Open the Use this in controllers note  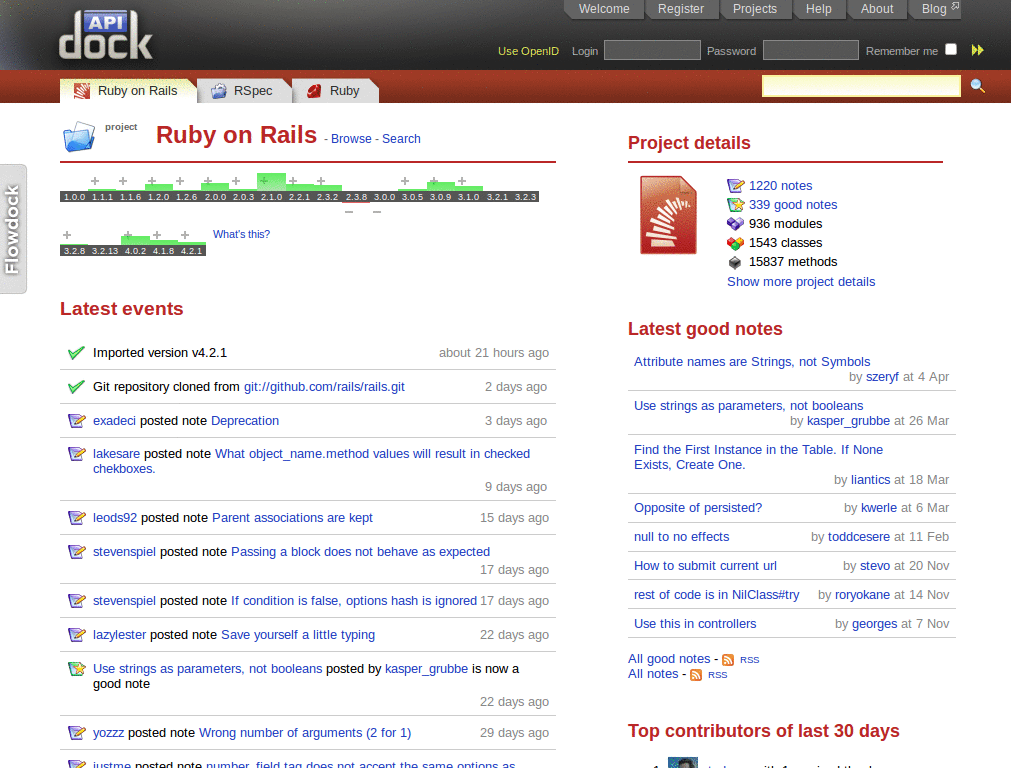tap(695, 624)
